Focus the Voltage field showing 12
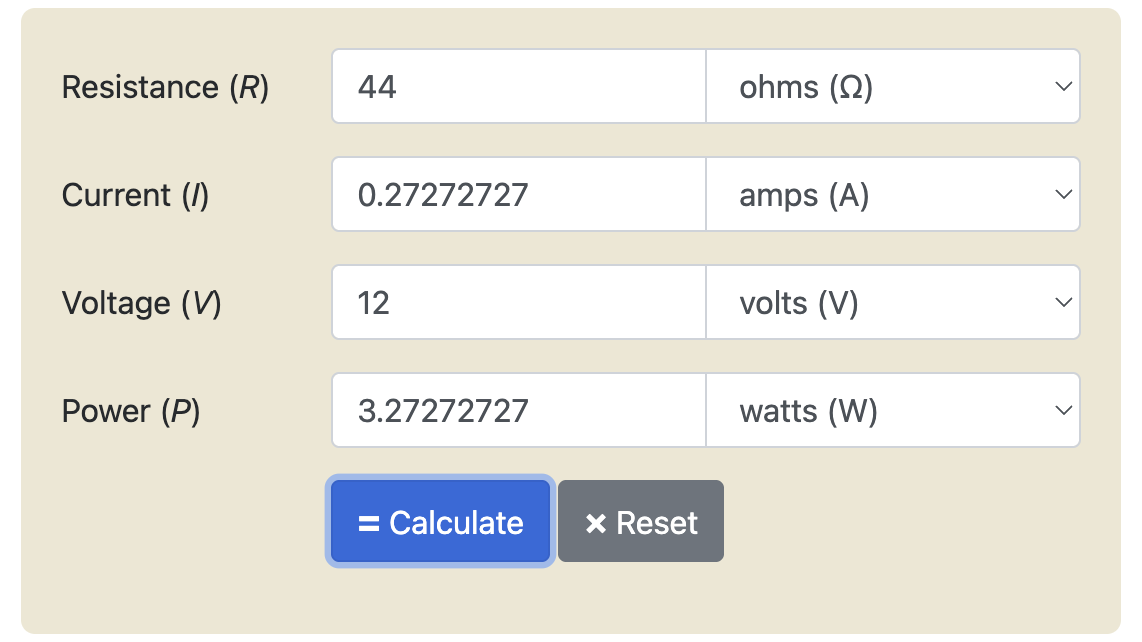1142x642 pixels. click(519, 302)
